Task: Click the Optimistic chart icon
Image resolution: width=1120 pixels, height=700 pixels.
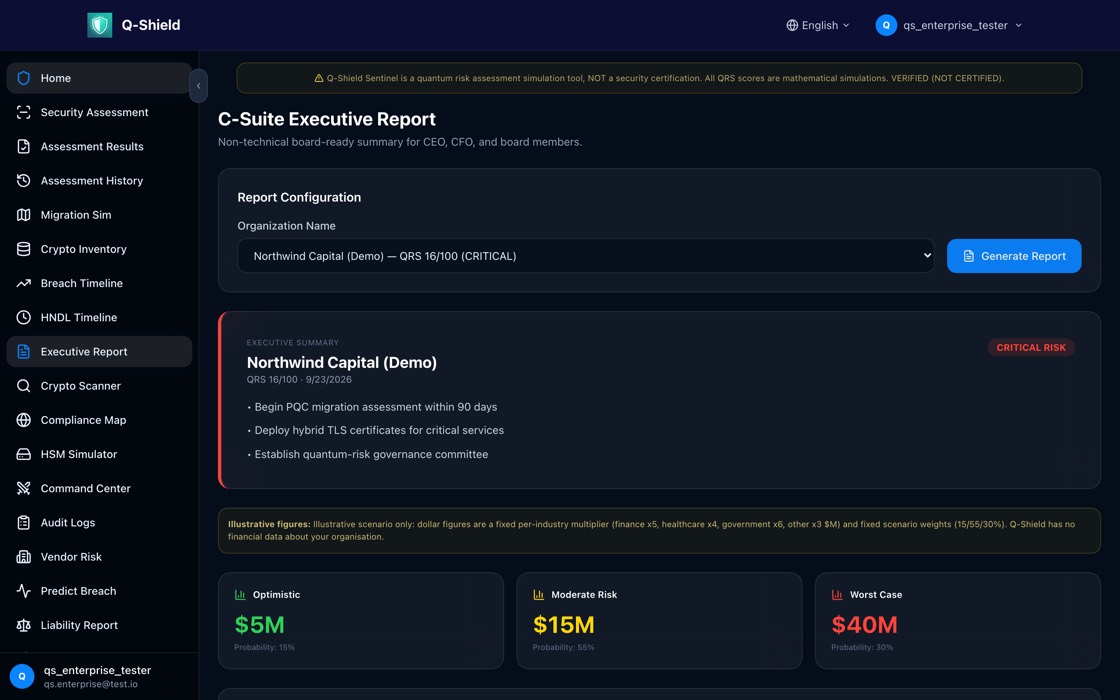Action: click(240, 595)
